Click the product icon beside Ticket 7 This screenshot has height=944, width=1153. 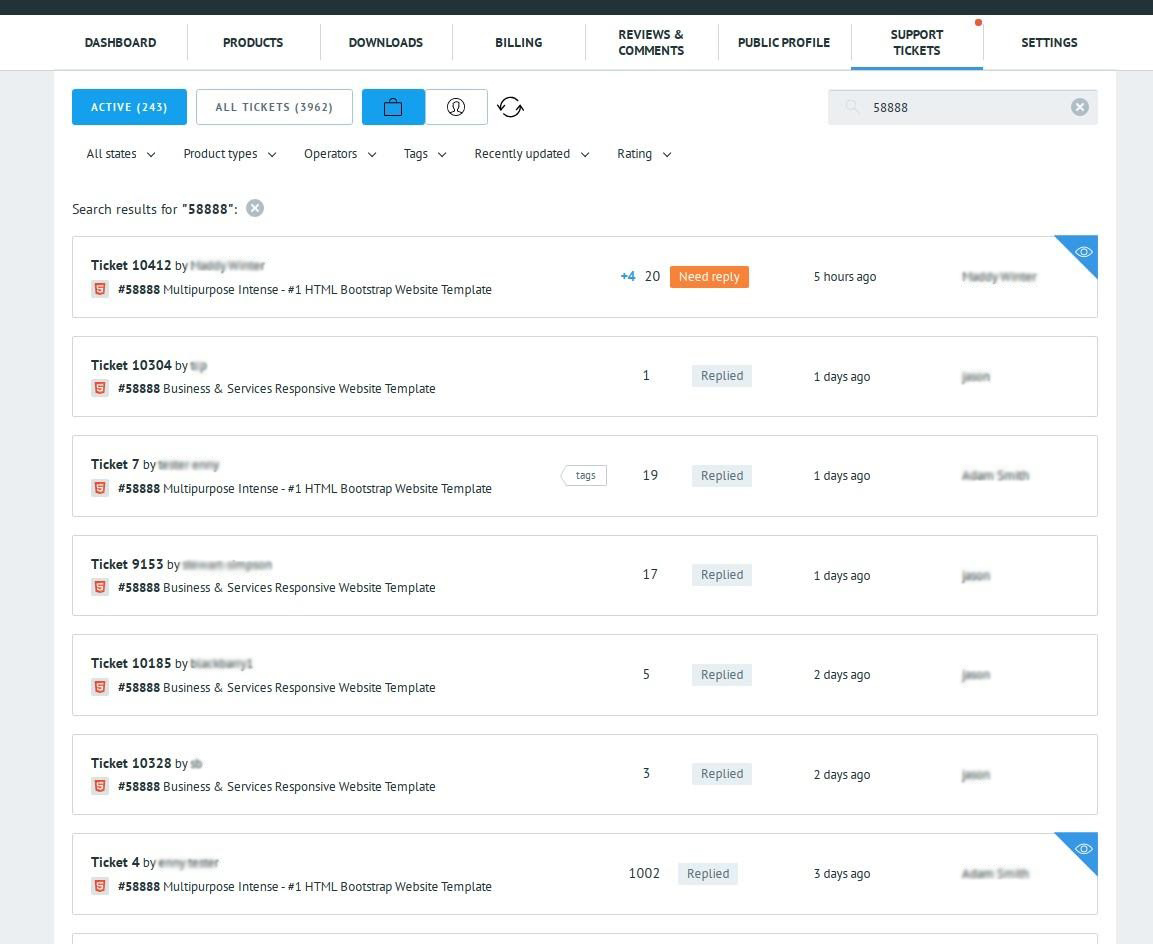(x=99, y=488)
